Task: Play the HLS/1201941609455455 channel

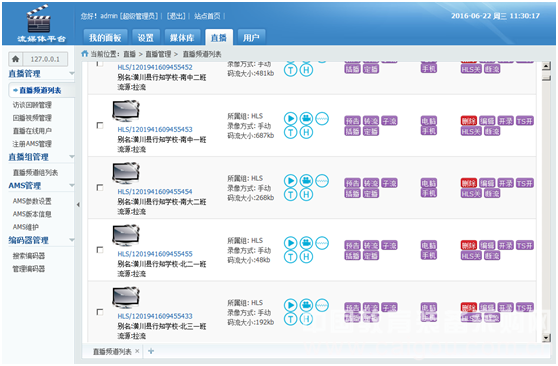Action: click(x=290, y=243)
